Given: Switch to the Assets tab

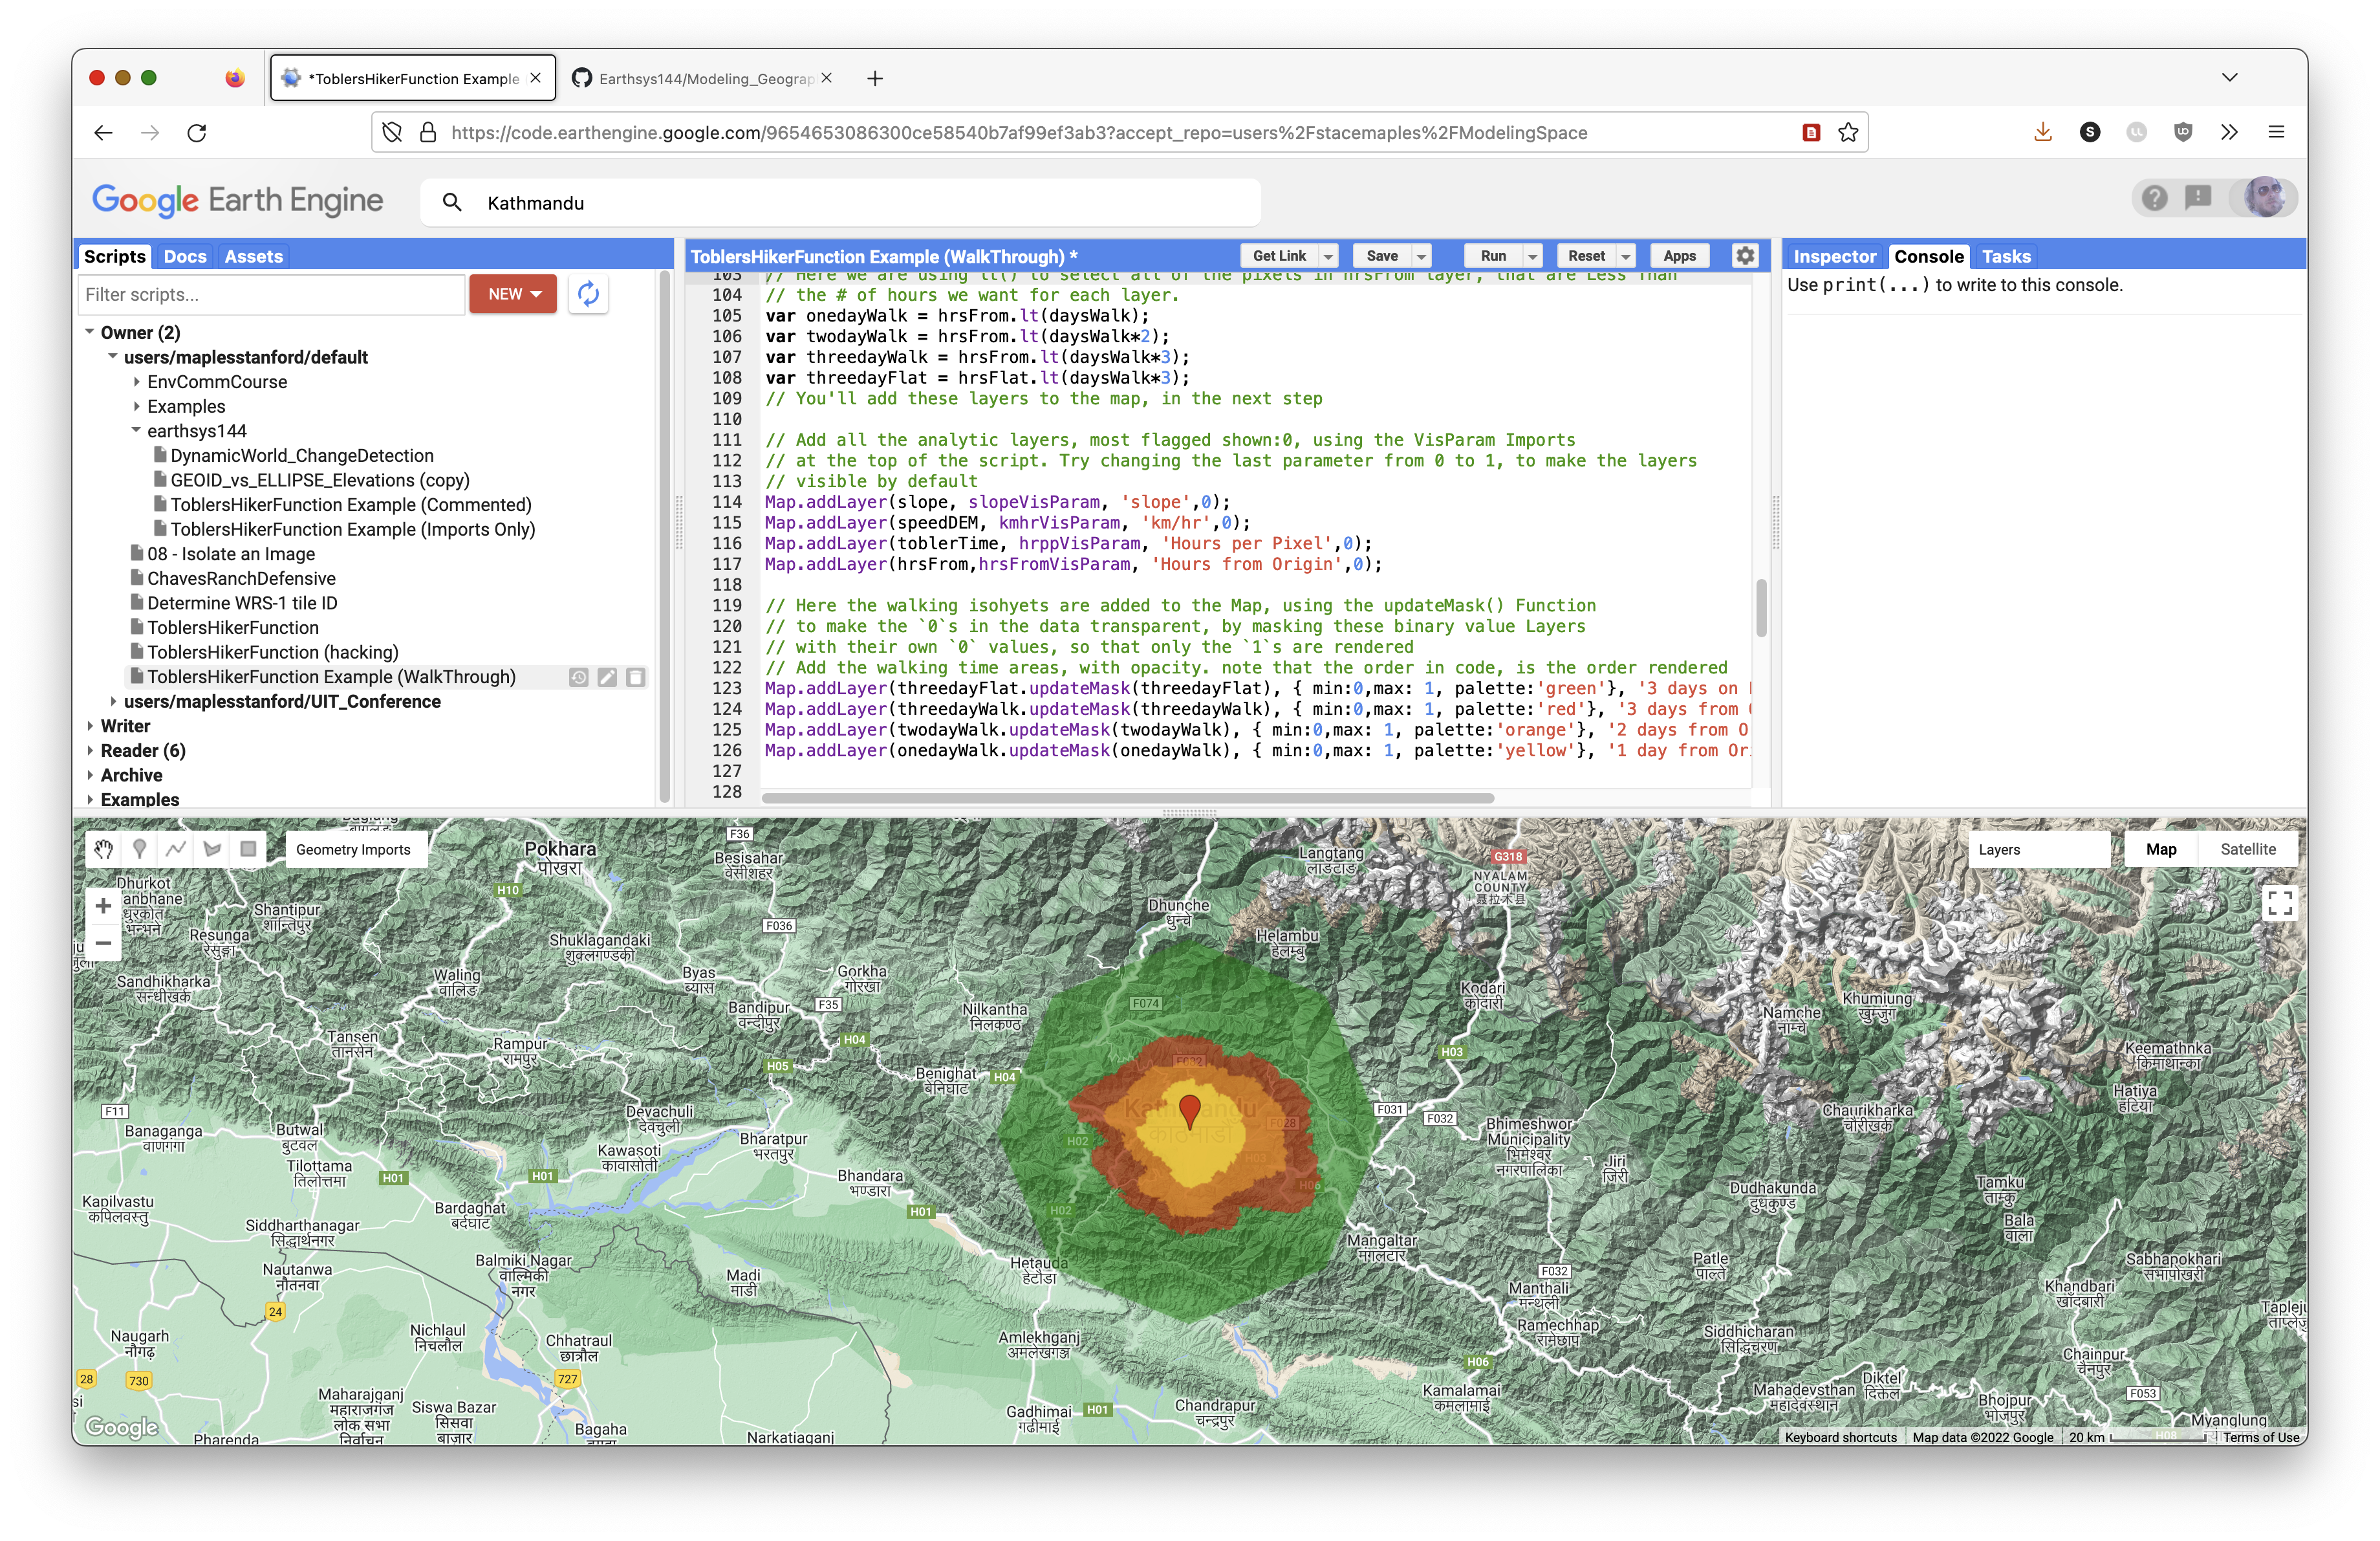Looking at the screenshot, I should (253, 256).
